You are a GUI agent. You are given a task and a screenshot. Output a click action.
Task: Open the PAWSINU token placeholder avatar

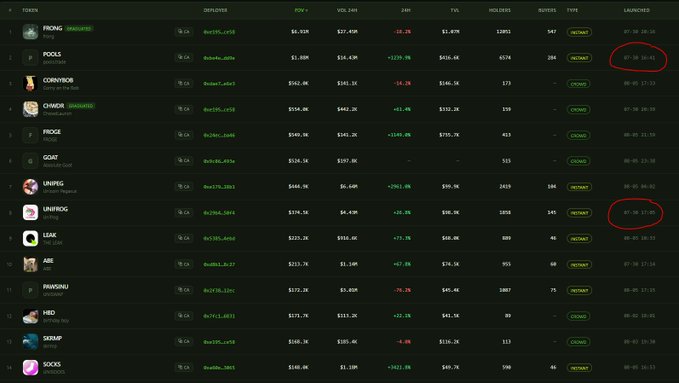click(x=30, y=290)
